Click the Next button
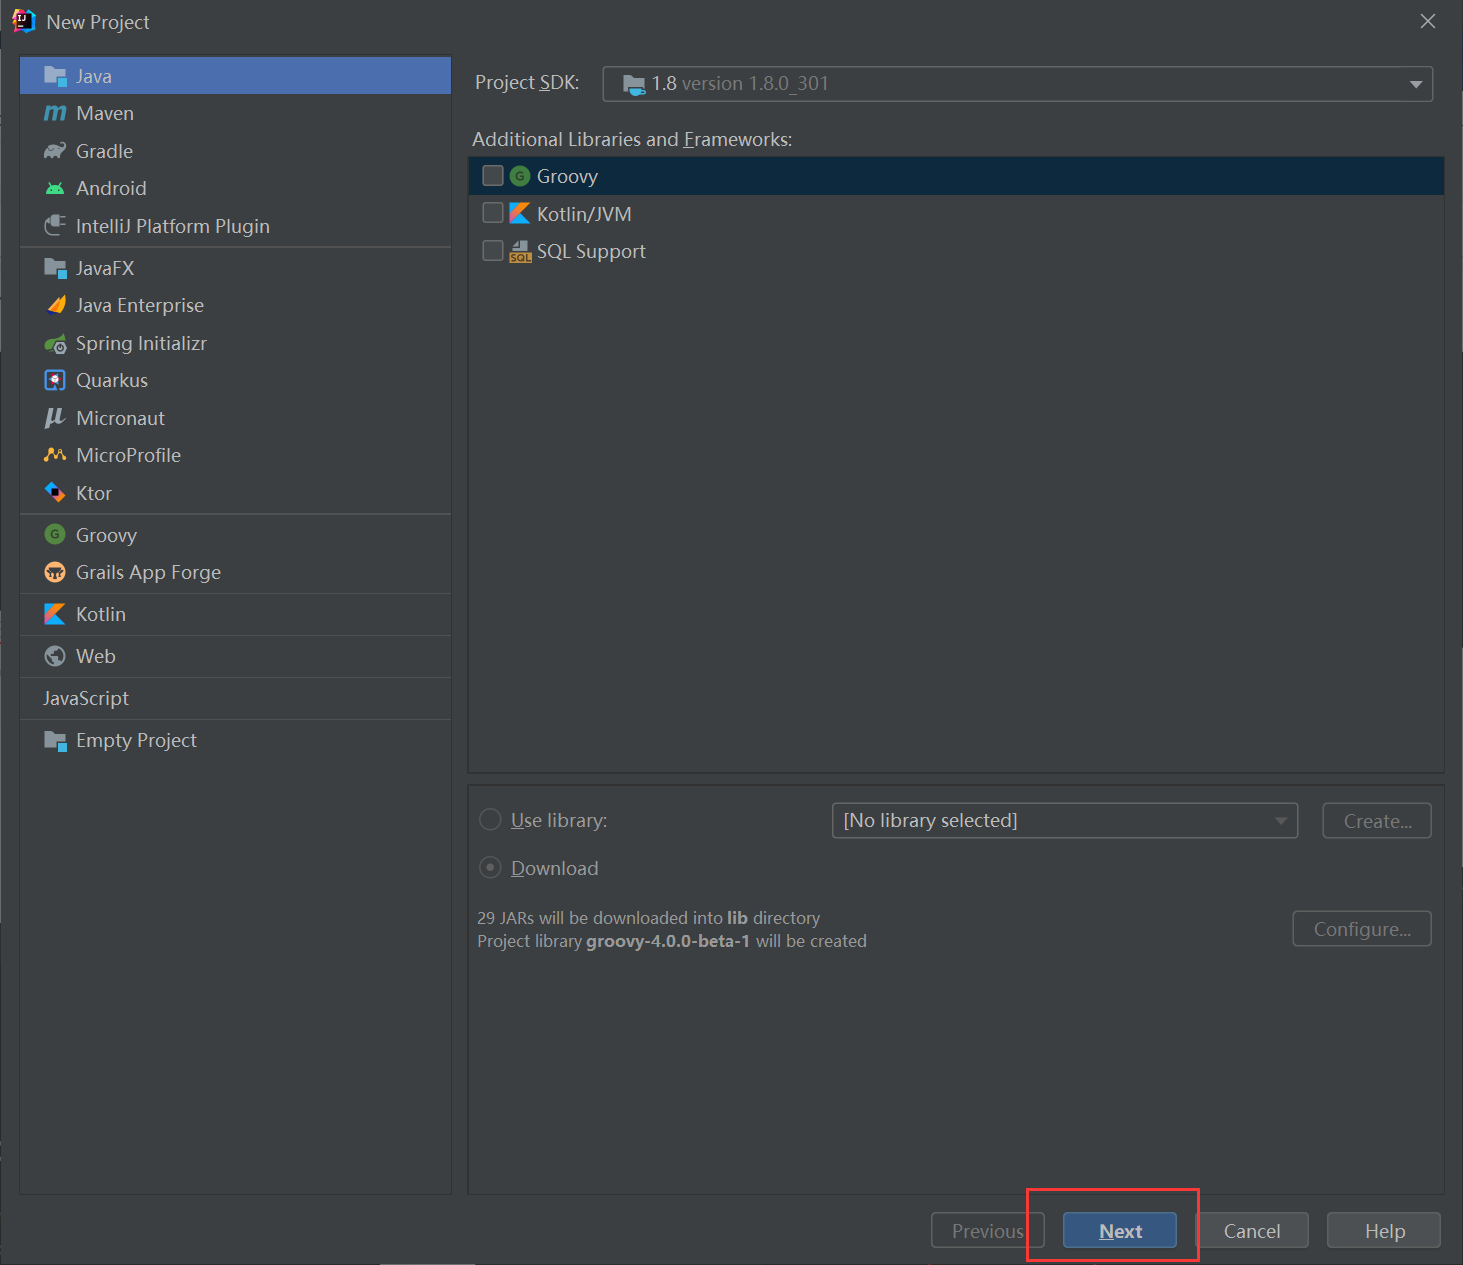This screenshot has width=1463, height=1265. pos(1120,1231)
